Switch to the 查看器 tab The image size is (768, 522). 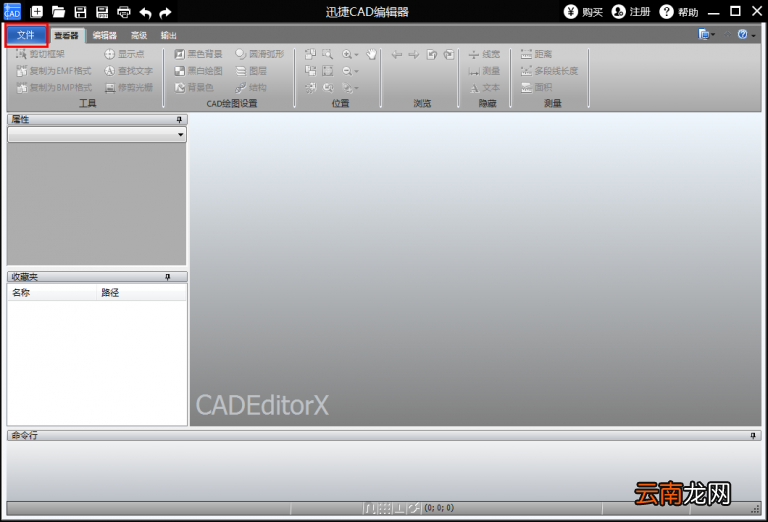(x=67, y=35)
